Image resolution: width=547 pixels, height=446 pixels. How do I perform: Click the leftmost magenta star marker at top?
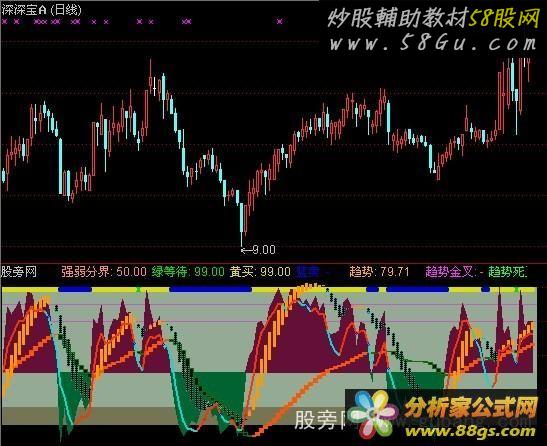5,22
